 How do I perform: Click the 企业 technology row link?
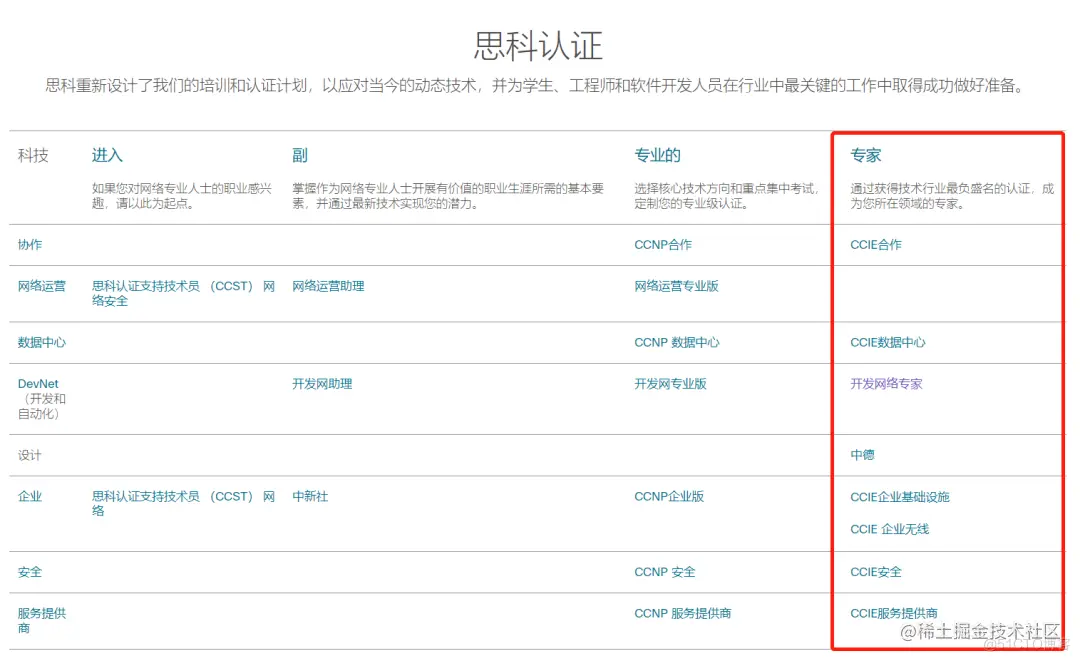30,497
